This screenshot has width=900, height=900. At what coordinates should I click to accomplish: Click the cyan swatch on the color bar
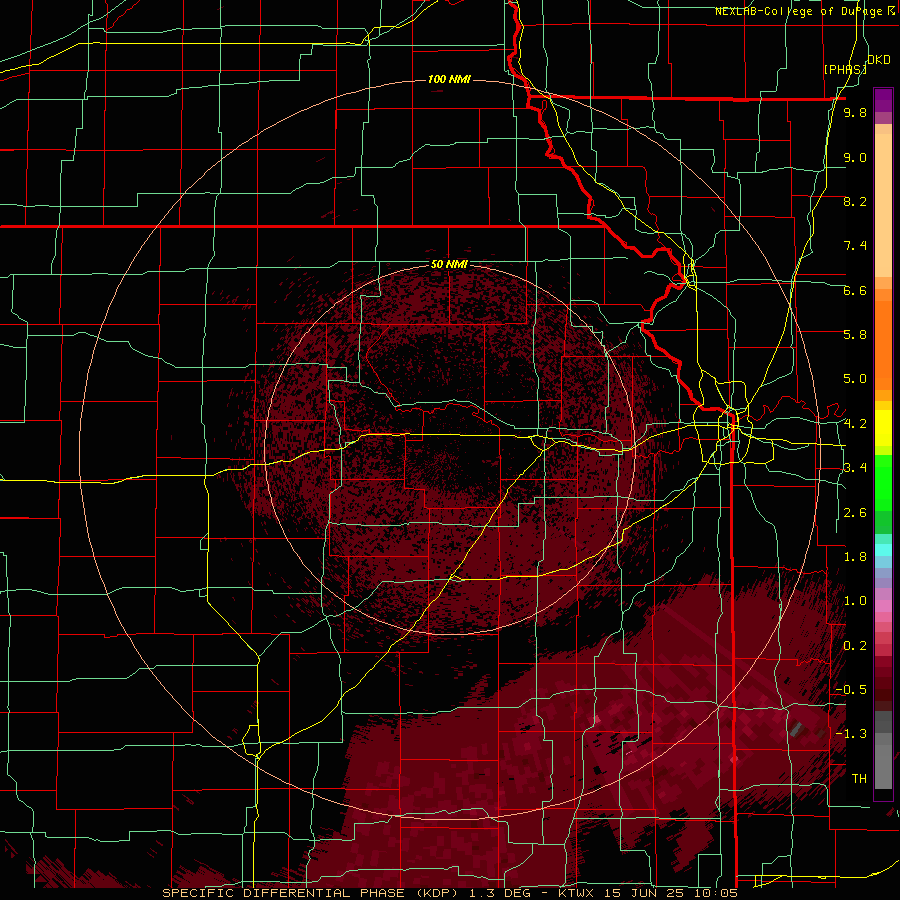[883, 550]
